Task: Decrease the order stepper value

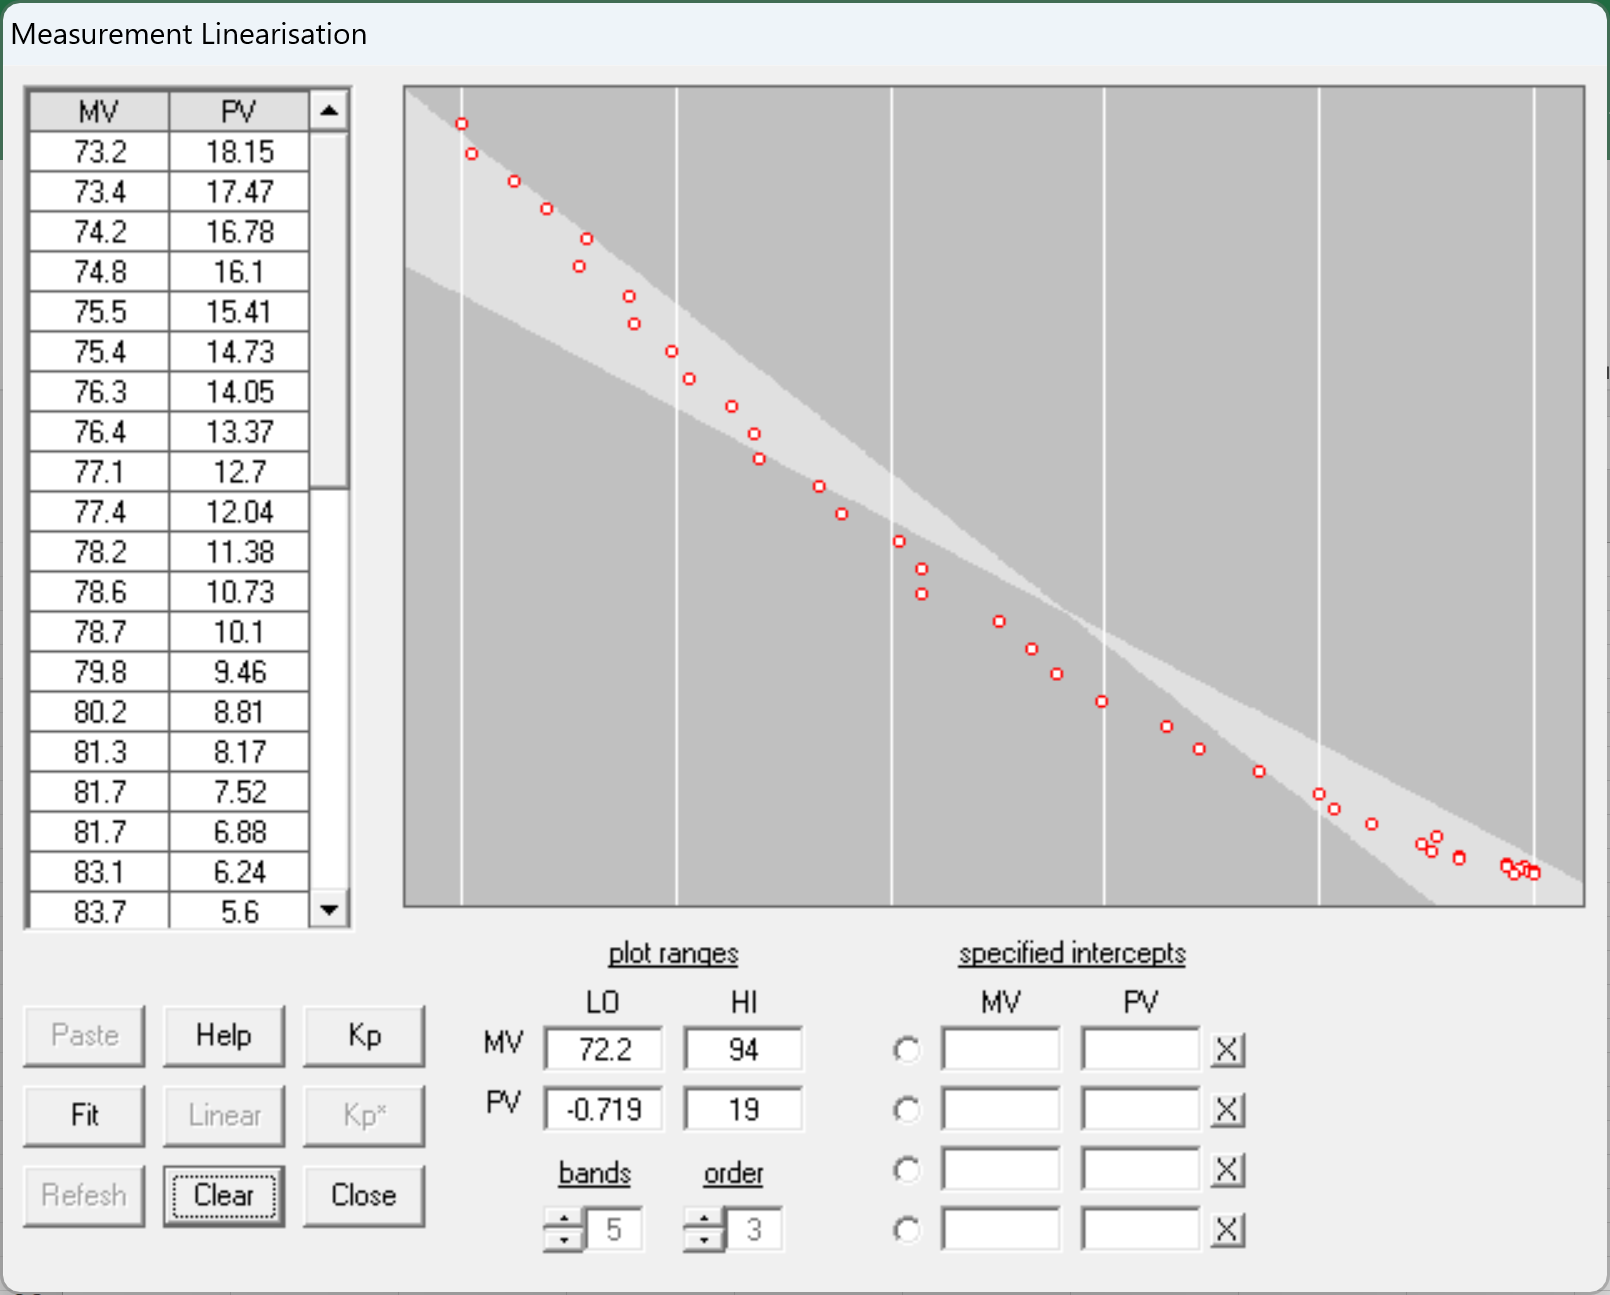Action: coord(705,1241)
